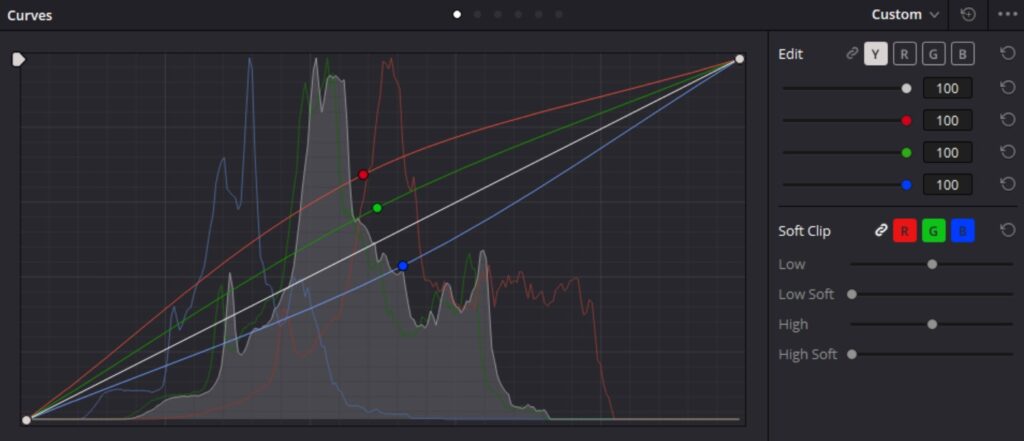The width and height of the screenshot is (1024, 441).
Task: Click the red intensity slider handle
Action: pyautogui.click(x=906, y=120)
